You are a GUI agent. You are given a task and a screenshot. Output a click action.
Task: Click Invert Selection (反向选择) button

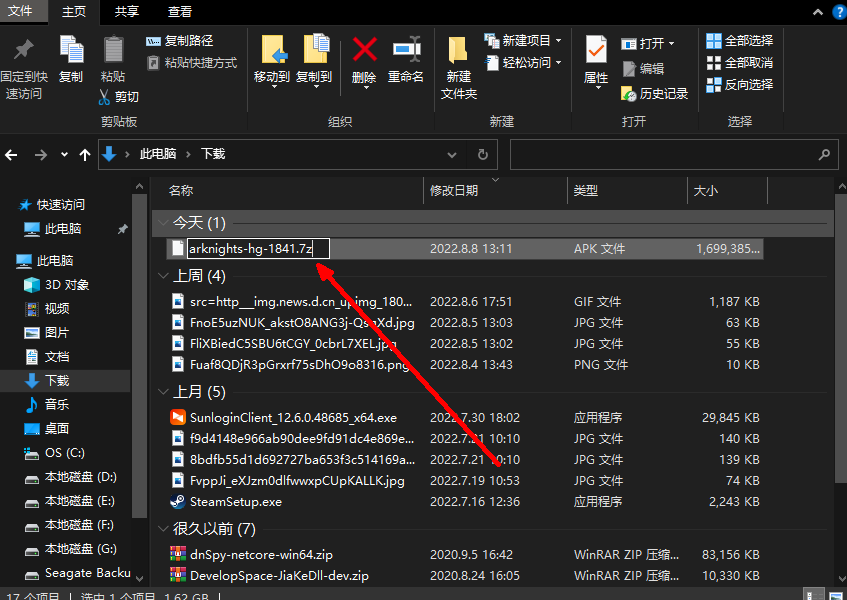[739, 85]
